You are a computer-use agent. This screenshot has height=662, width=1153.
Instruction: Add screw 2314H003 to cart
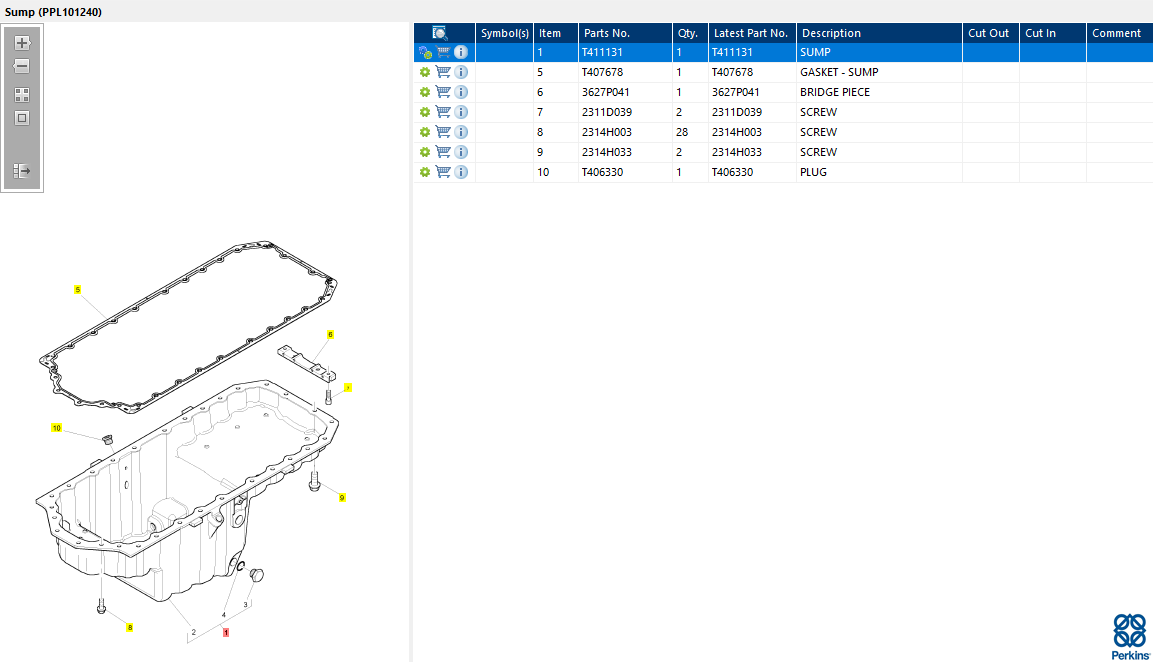[x=443, y=132]
